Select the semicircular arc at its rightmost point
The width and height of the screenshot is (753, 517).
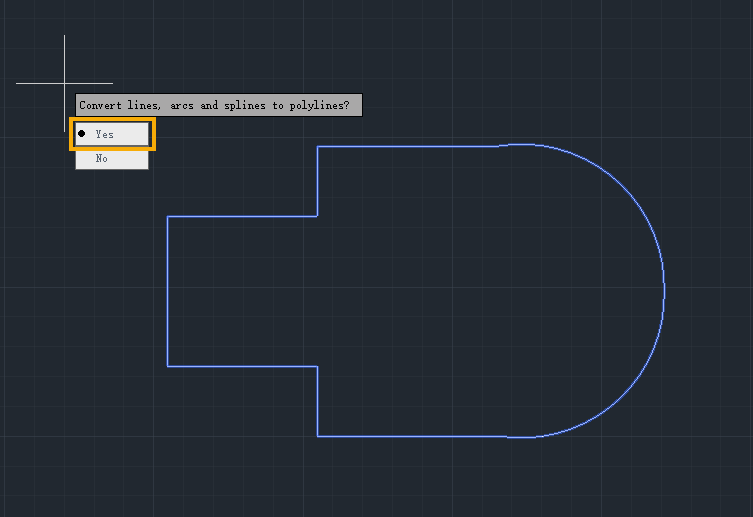pyautogui.click(x=664, y=290)
